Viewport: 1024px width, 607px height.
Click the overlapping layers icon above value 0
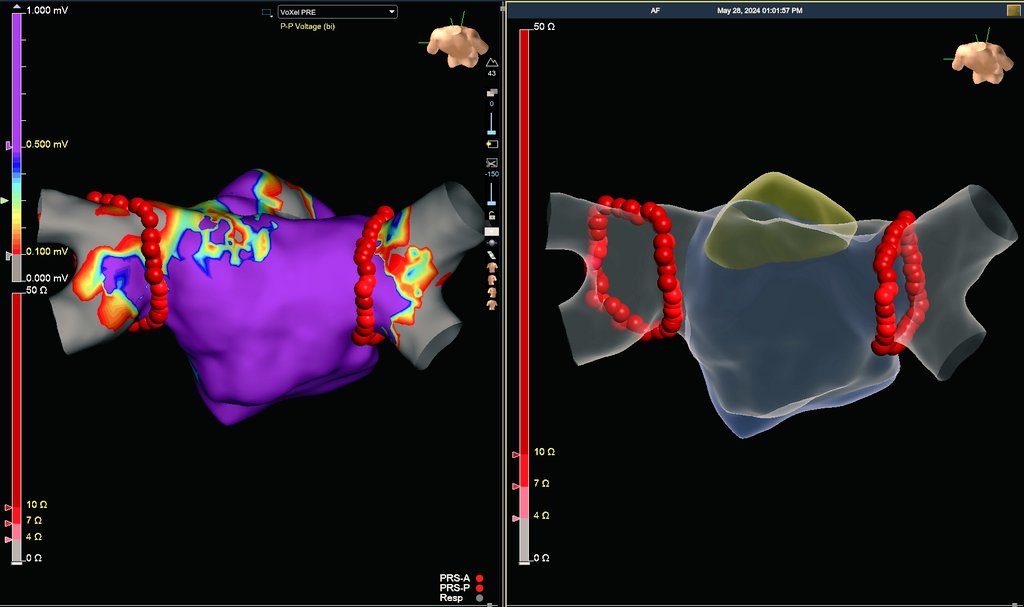tap(492, 93)
